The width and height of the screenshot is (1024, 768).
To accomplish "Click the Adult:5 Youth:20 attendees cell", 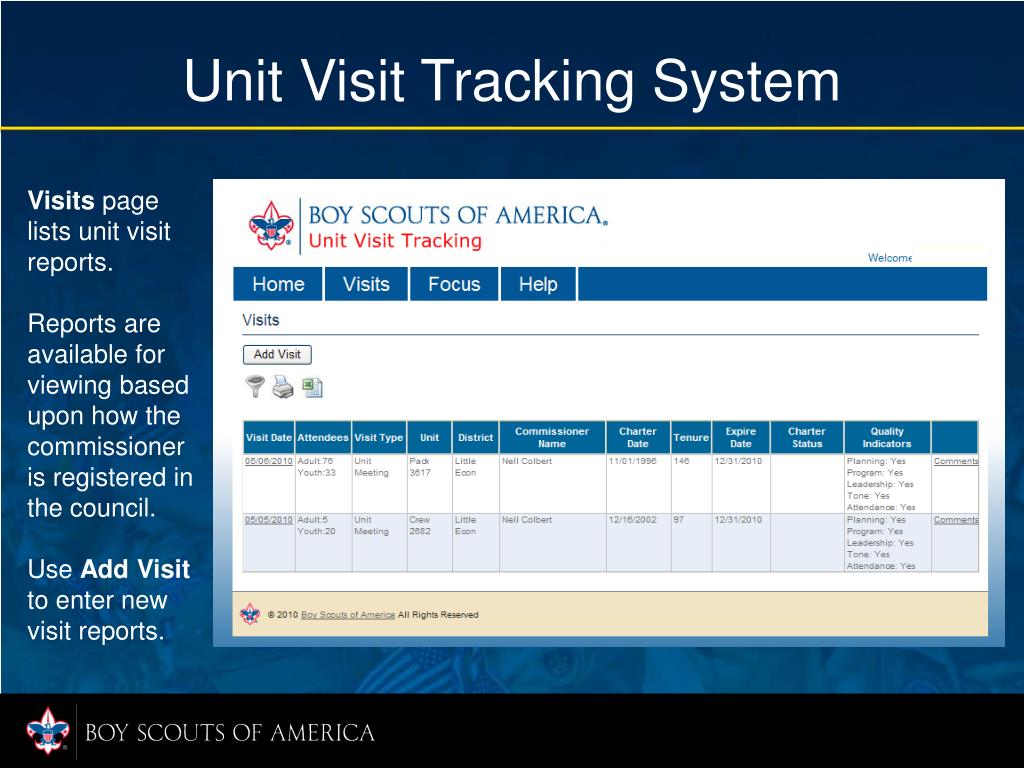I will click(x=323, y=542).
